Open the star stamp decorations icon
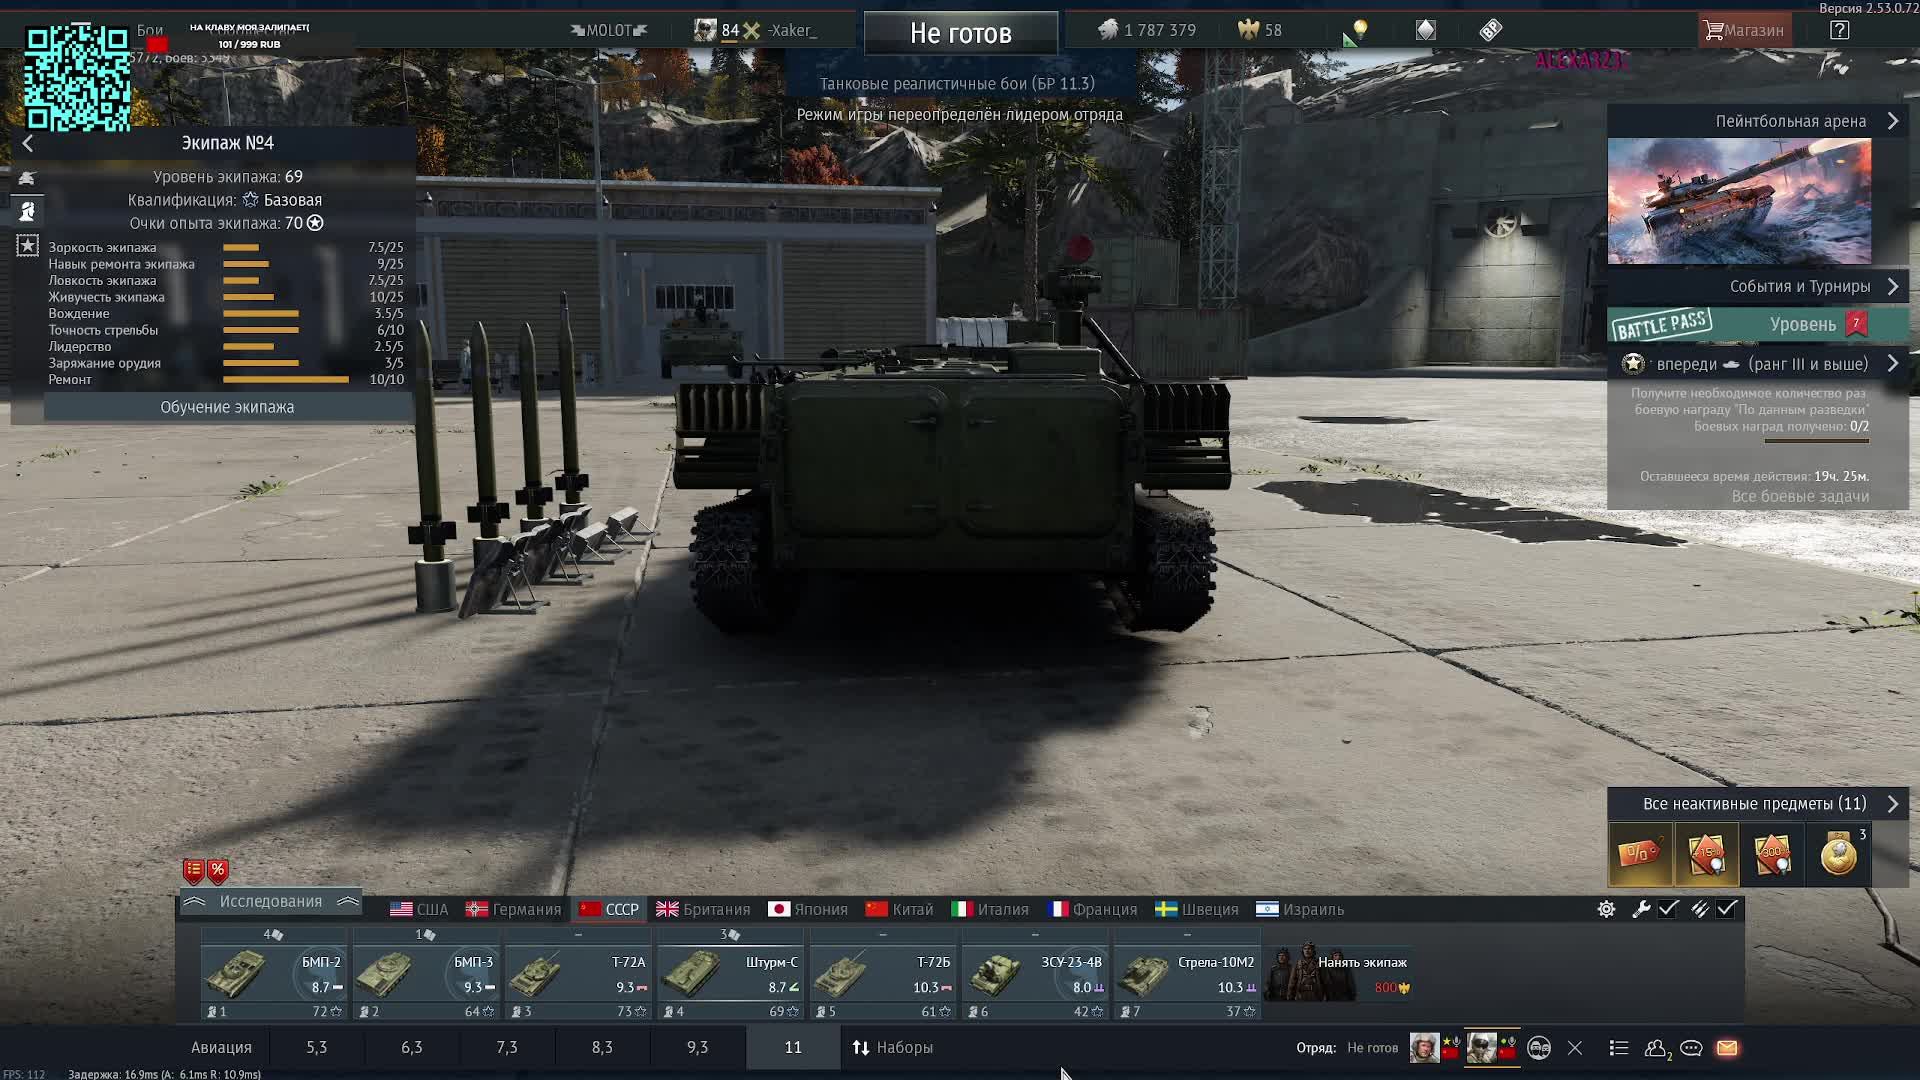 point(27,245)
